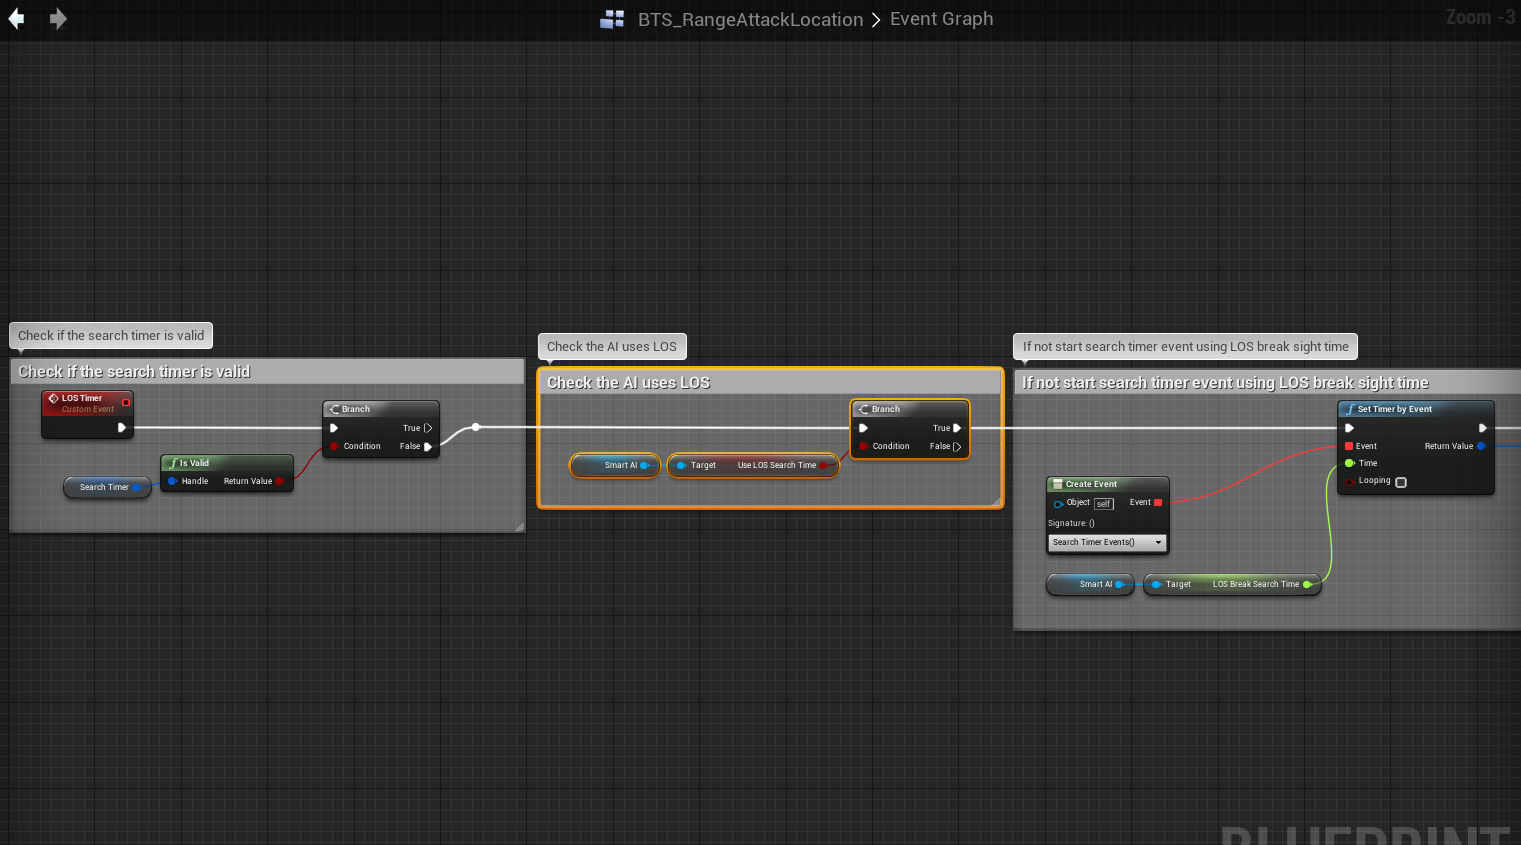This screenshot has width=1521, height=845.
Task: Click the reroute node on the execution wire
Action: (476, 427)
